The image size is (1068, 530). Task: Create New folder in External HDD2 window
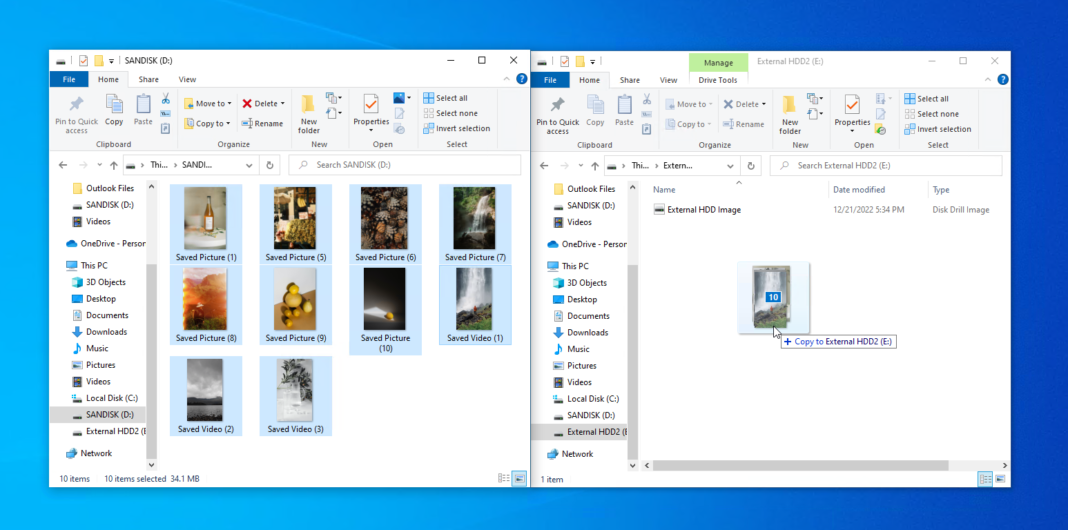pyautogui.click(x=790, y=112)
